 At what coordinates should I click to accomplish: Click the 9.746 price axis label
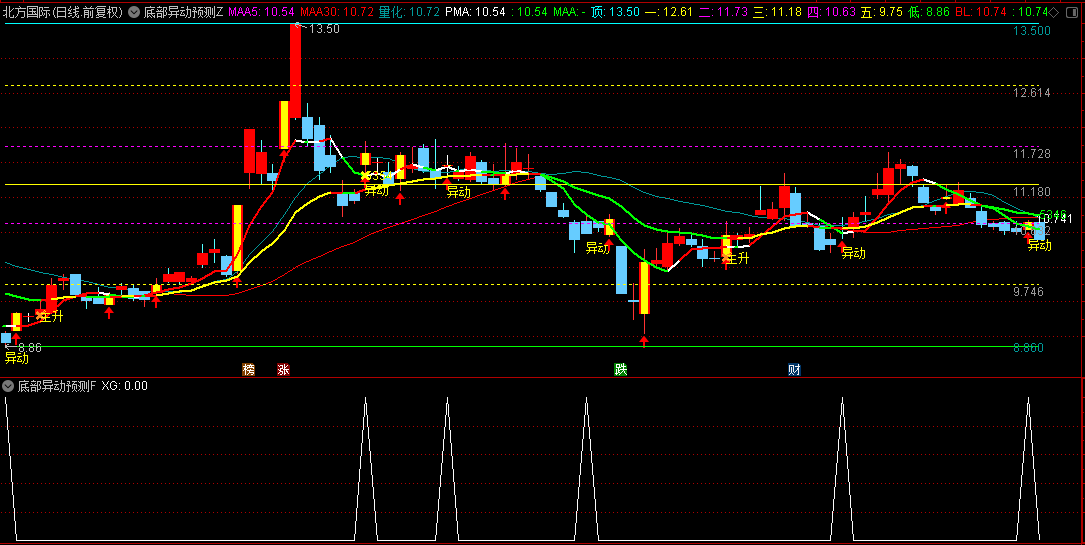click(1028, 292)
